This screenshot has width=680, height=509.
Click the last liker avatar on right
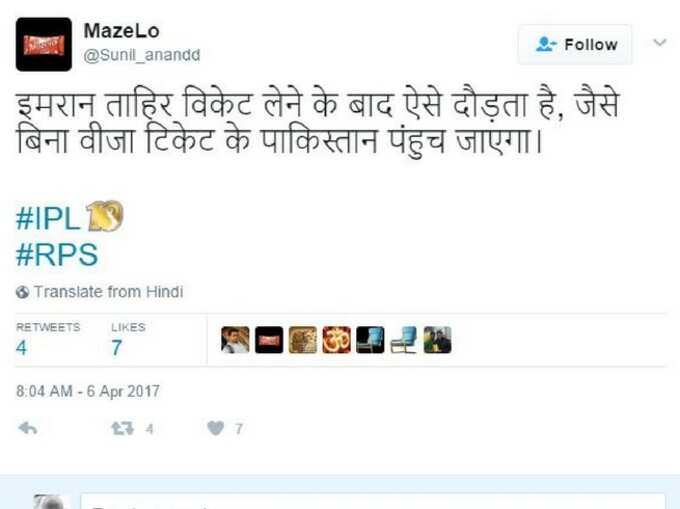click(x=437, y=340)
